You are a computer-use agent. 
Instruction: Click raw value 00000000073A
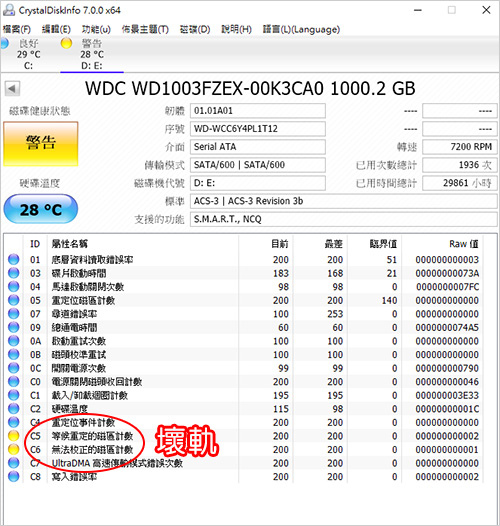[x=447, y=273]
